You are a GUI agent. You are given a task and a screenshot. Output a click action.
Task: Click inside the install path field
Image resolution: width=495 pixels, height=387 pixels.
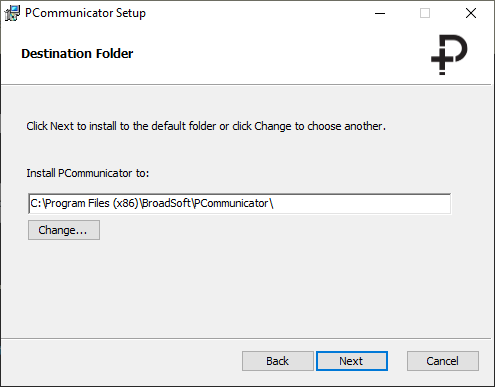(239, 203)
